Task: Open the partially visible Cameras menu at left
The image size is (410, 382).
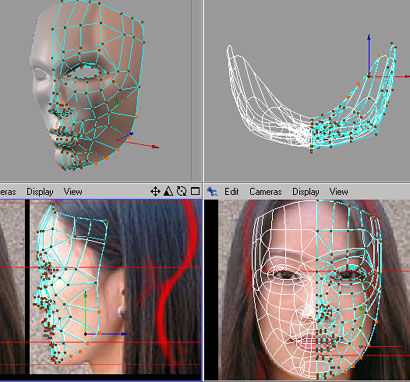Action: pos(8,192)
